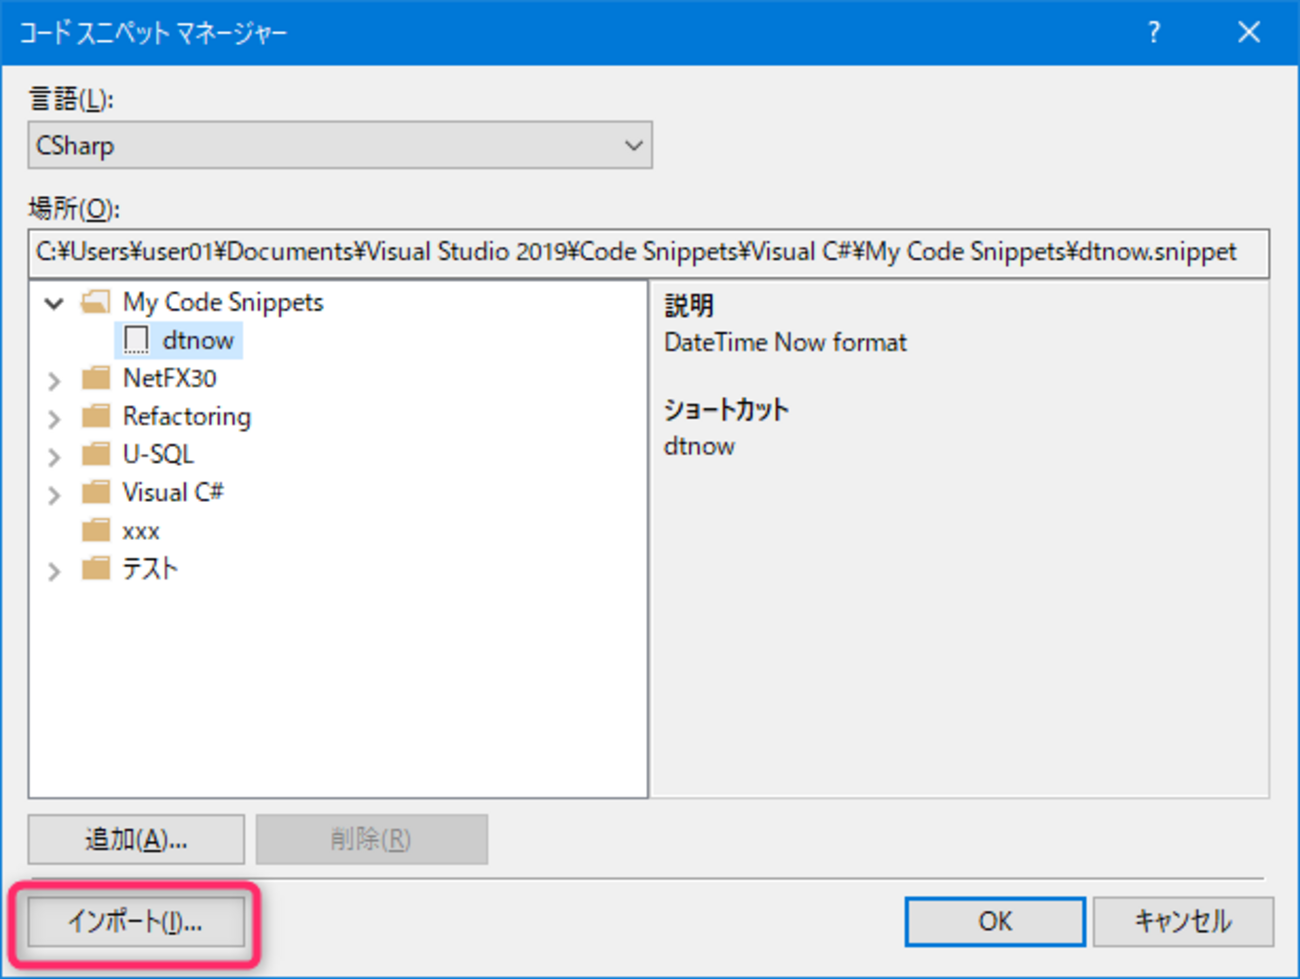
Task: Open the 言語 CSharp language dropdown
Action: [340, 146]
